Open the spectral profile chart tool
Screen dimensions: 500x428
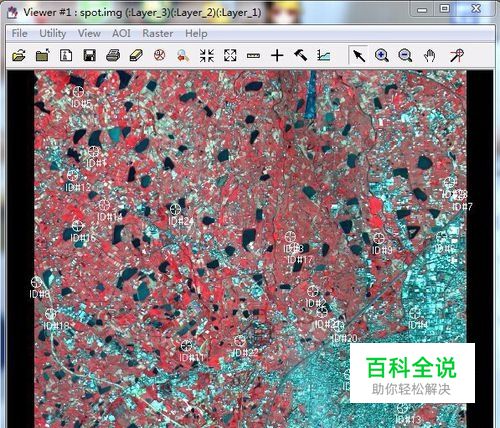point(323,55)
